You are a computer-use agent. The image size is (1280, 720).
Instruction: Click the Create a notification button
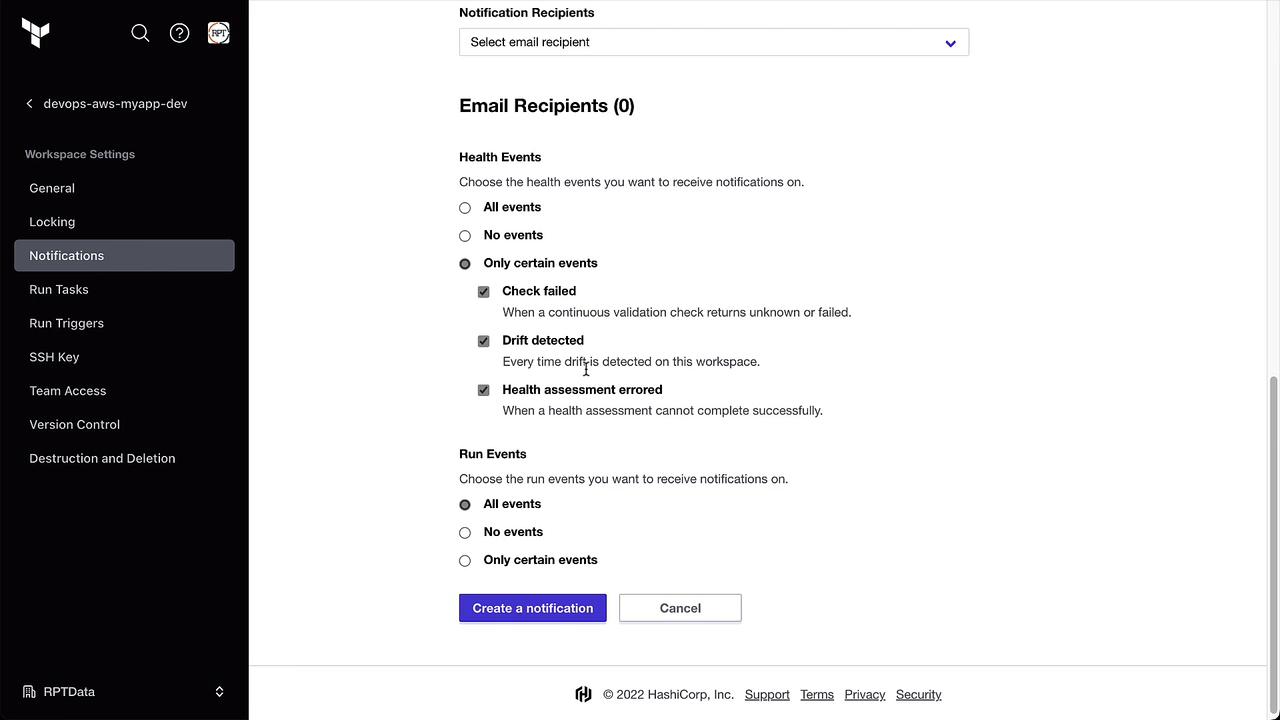(532, 608)
